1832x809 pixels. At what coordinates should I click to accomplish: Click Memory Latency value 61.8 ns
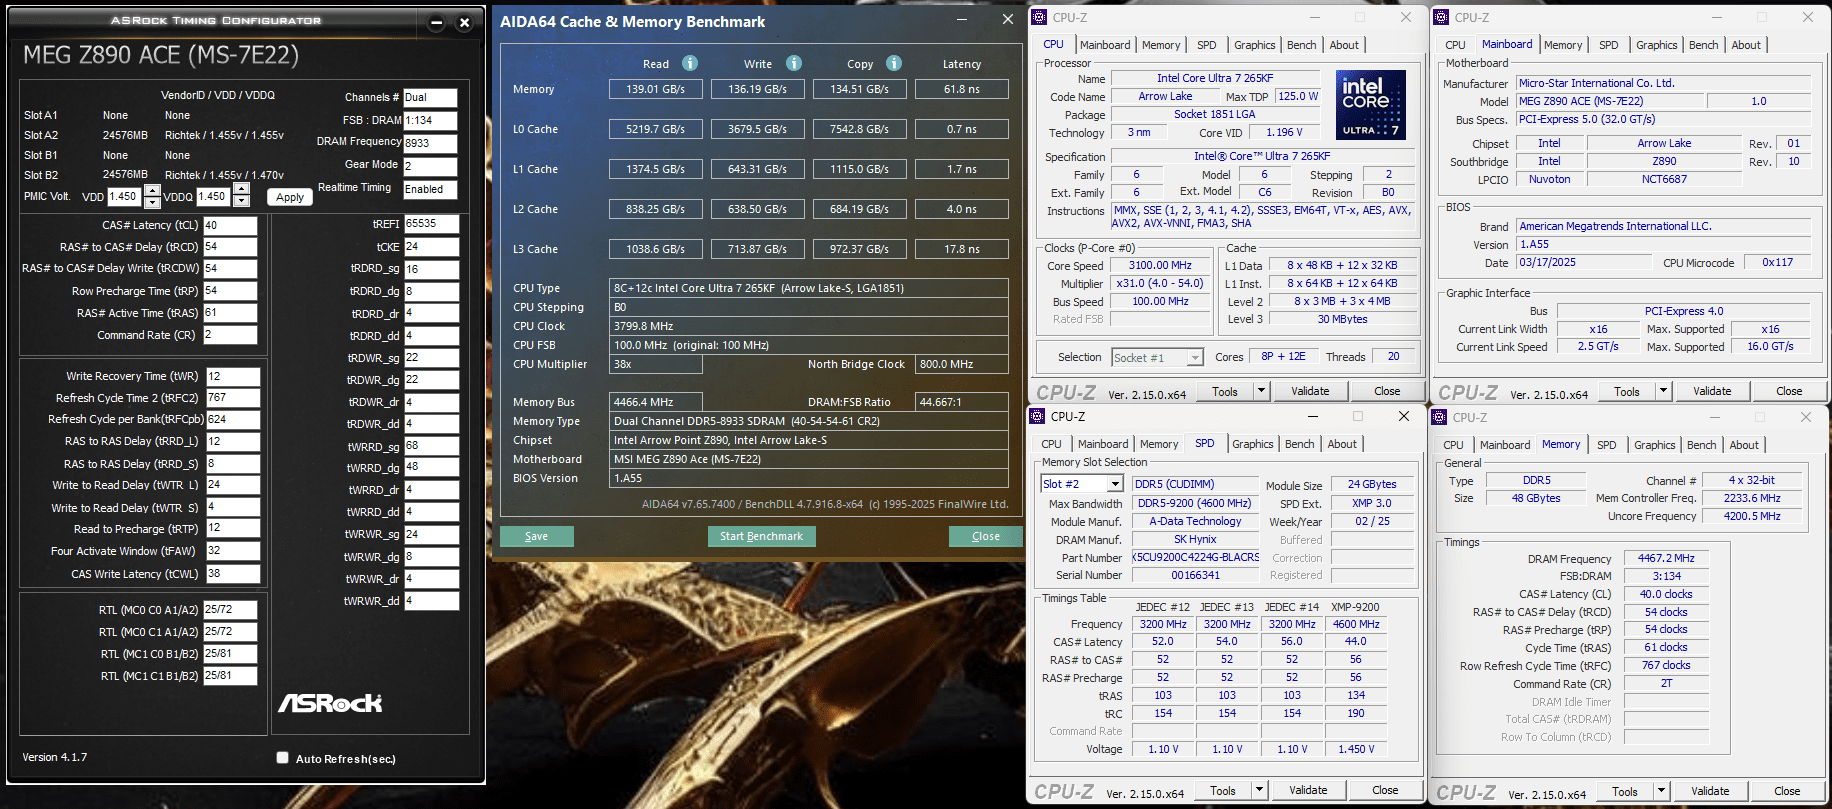[962, 89]
